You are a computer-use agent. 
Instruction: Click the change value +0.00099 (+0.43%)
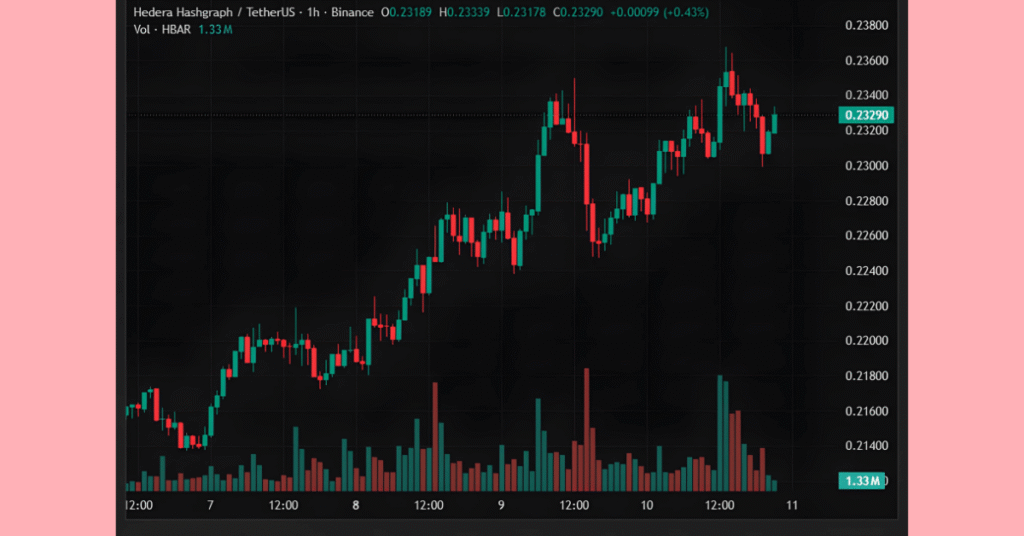tap(659, 12)
